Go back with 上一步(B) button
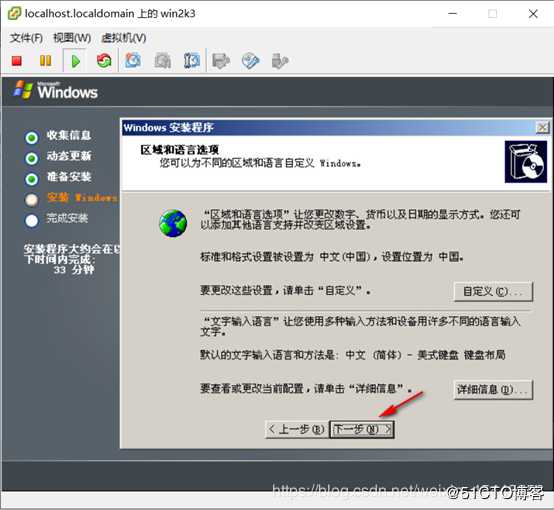The width and height of the screenshot is (554, 510). [297, 429]
